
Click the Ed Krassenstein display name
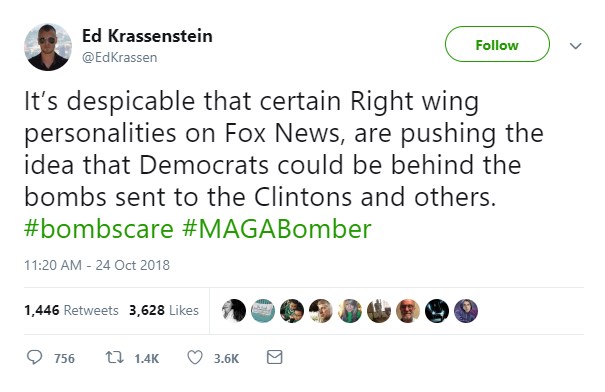147,36
